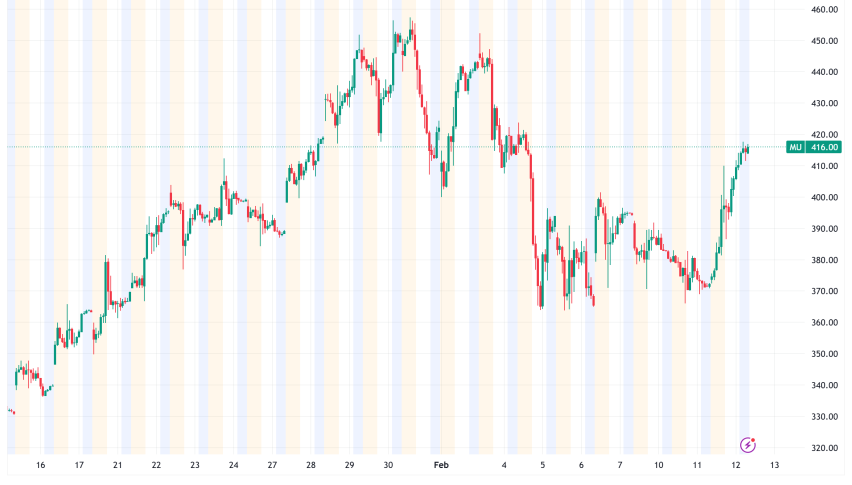Select date 7 on the time axis

click(x=620, y=466)
